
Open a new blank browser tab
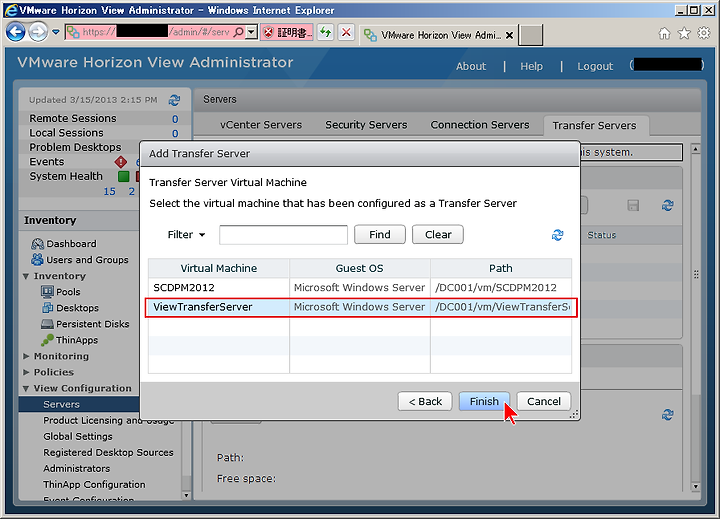pyautogui.click(x=530, y=35)
